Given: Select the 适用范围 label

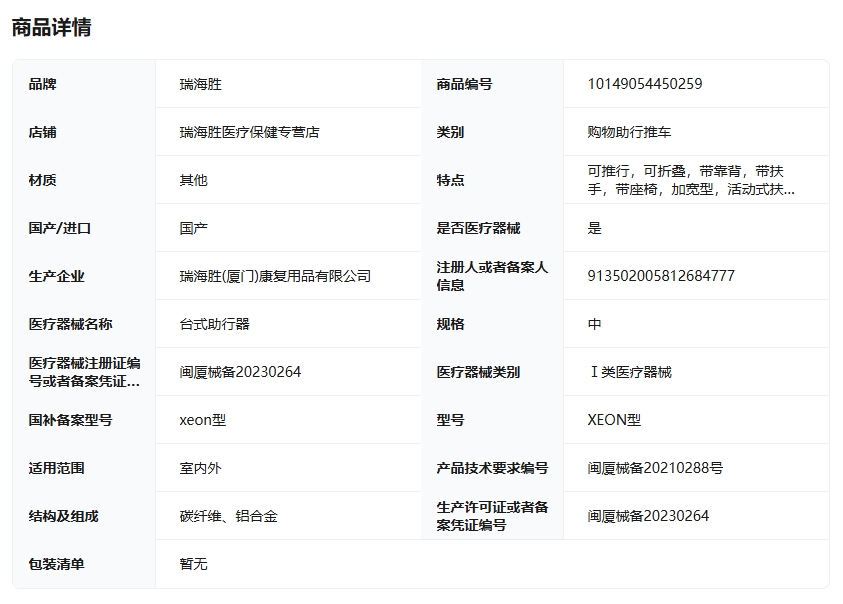Looking at the screenshot, I should (56, 468).
